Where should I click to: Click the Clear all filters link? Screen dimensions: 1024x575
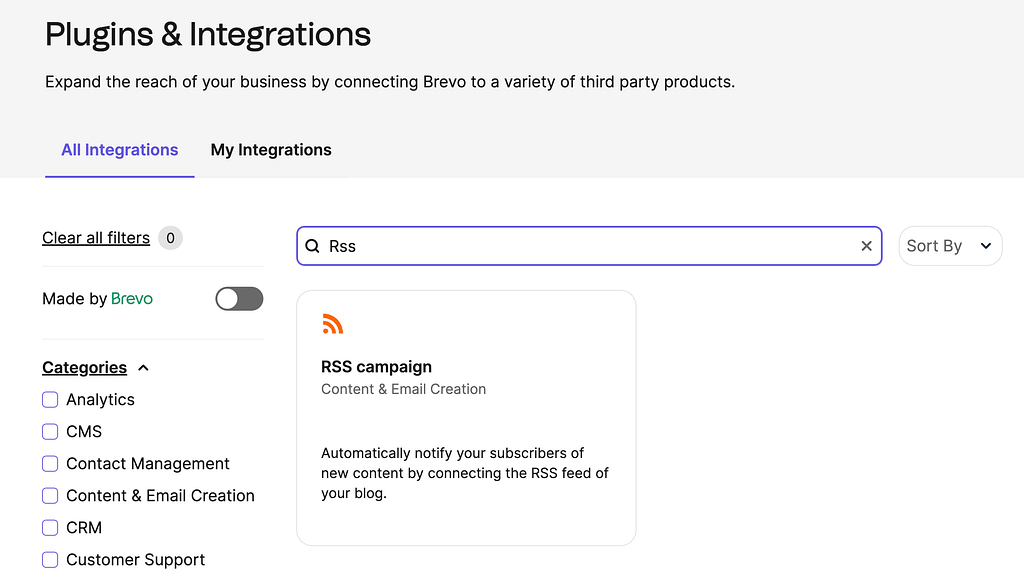click(96, 238)
